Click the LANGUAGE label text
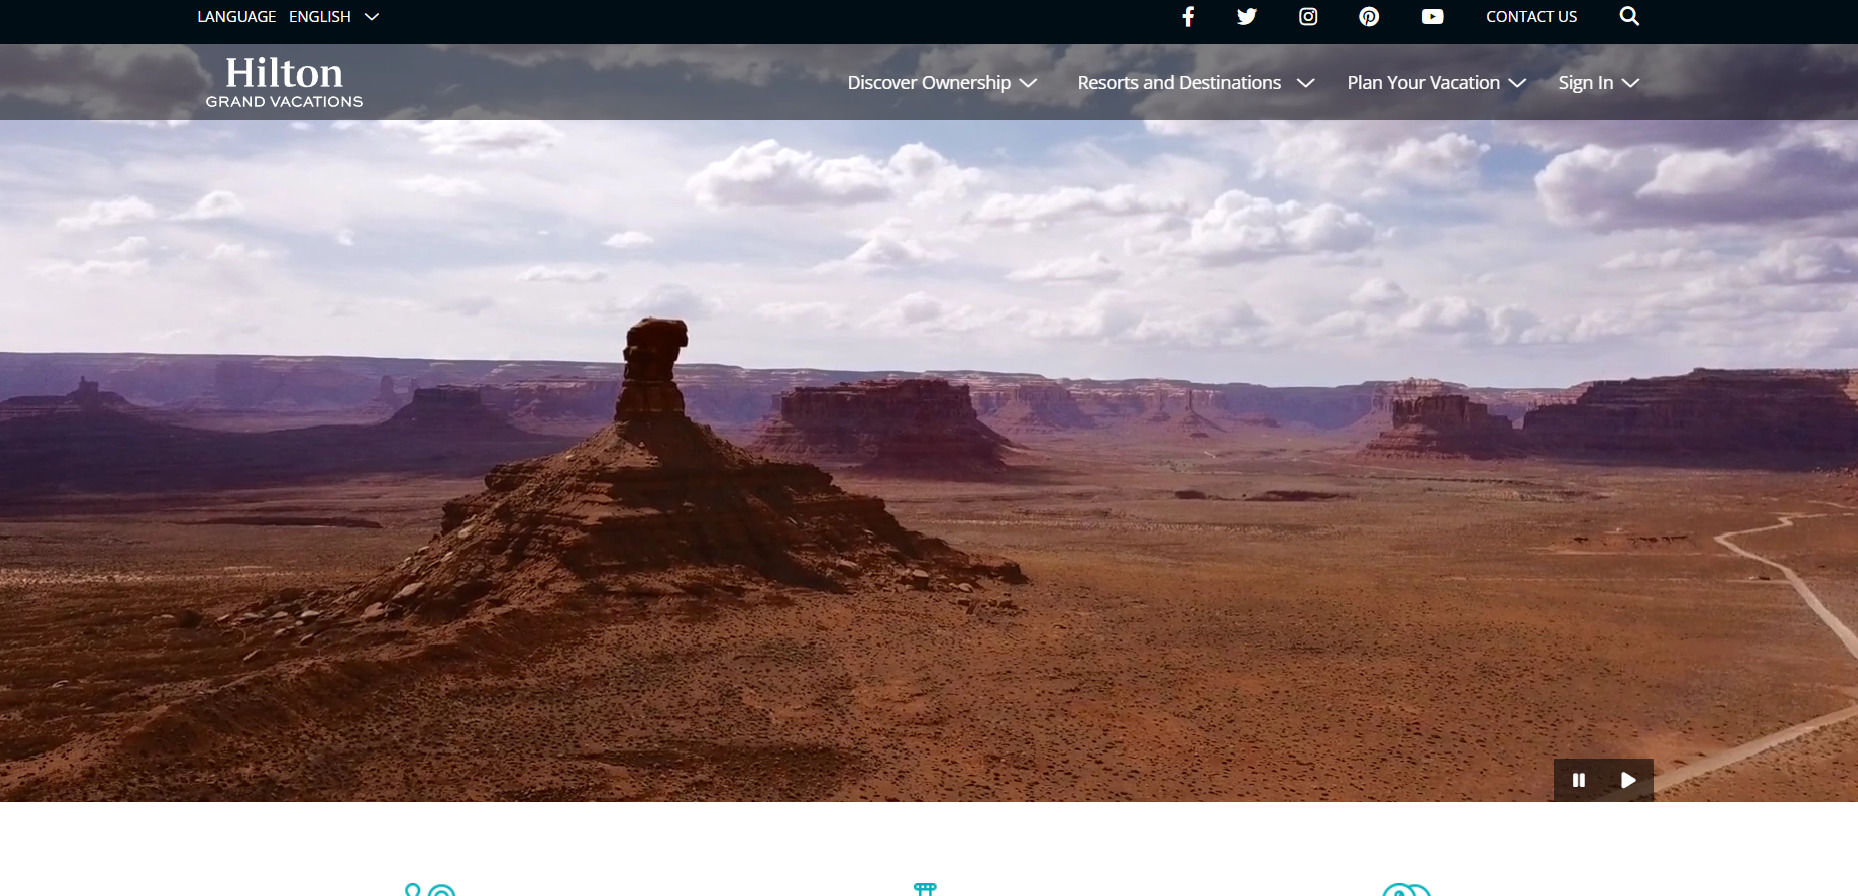The image size is (1858, 896). coord(236,16)
